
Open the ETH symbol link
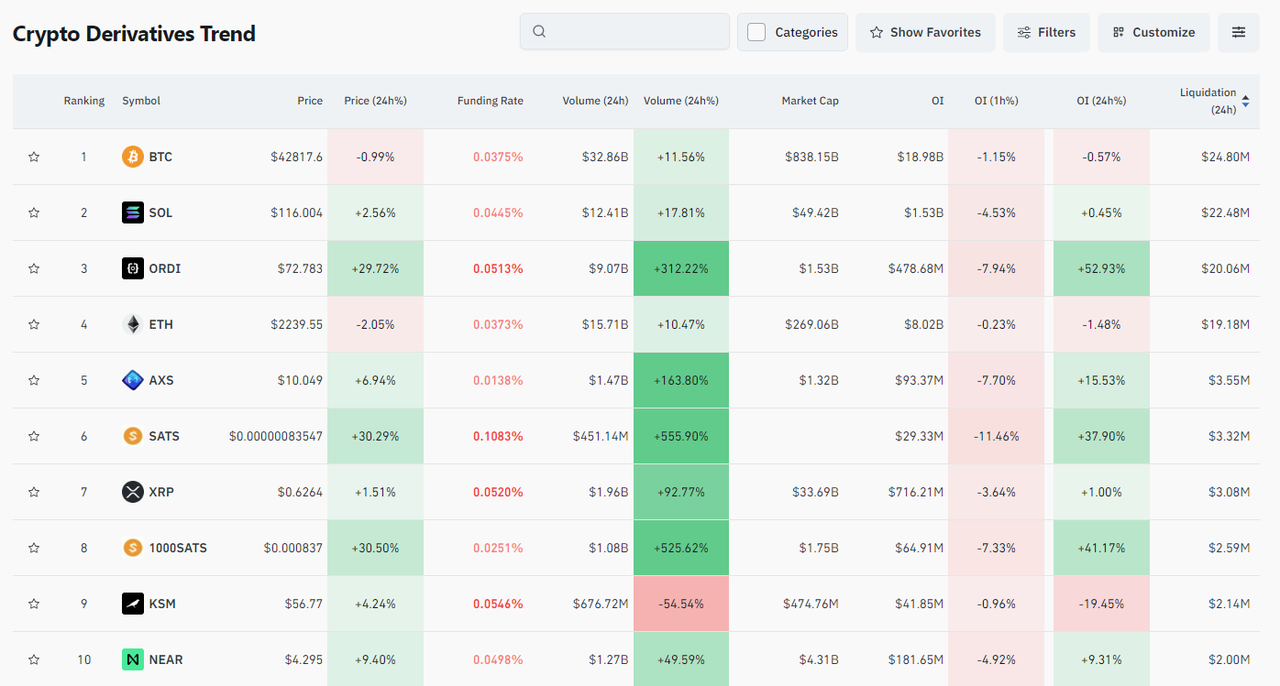[x=160, y=325]
